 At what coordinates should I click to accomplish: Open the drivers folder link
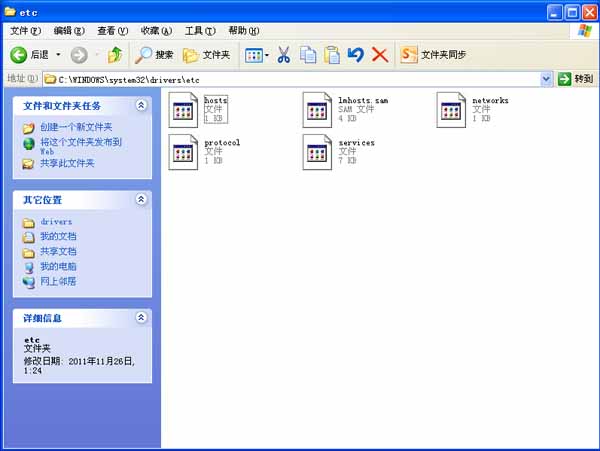(56, 221)
